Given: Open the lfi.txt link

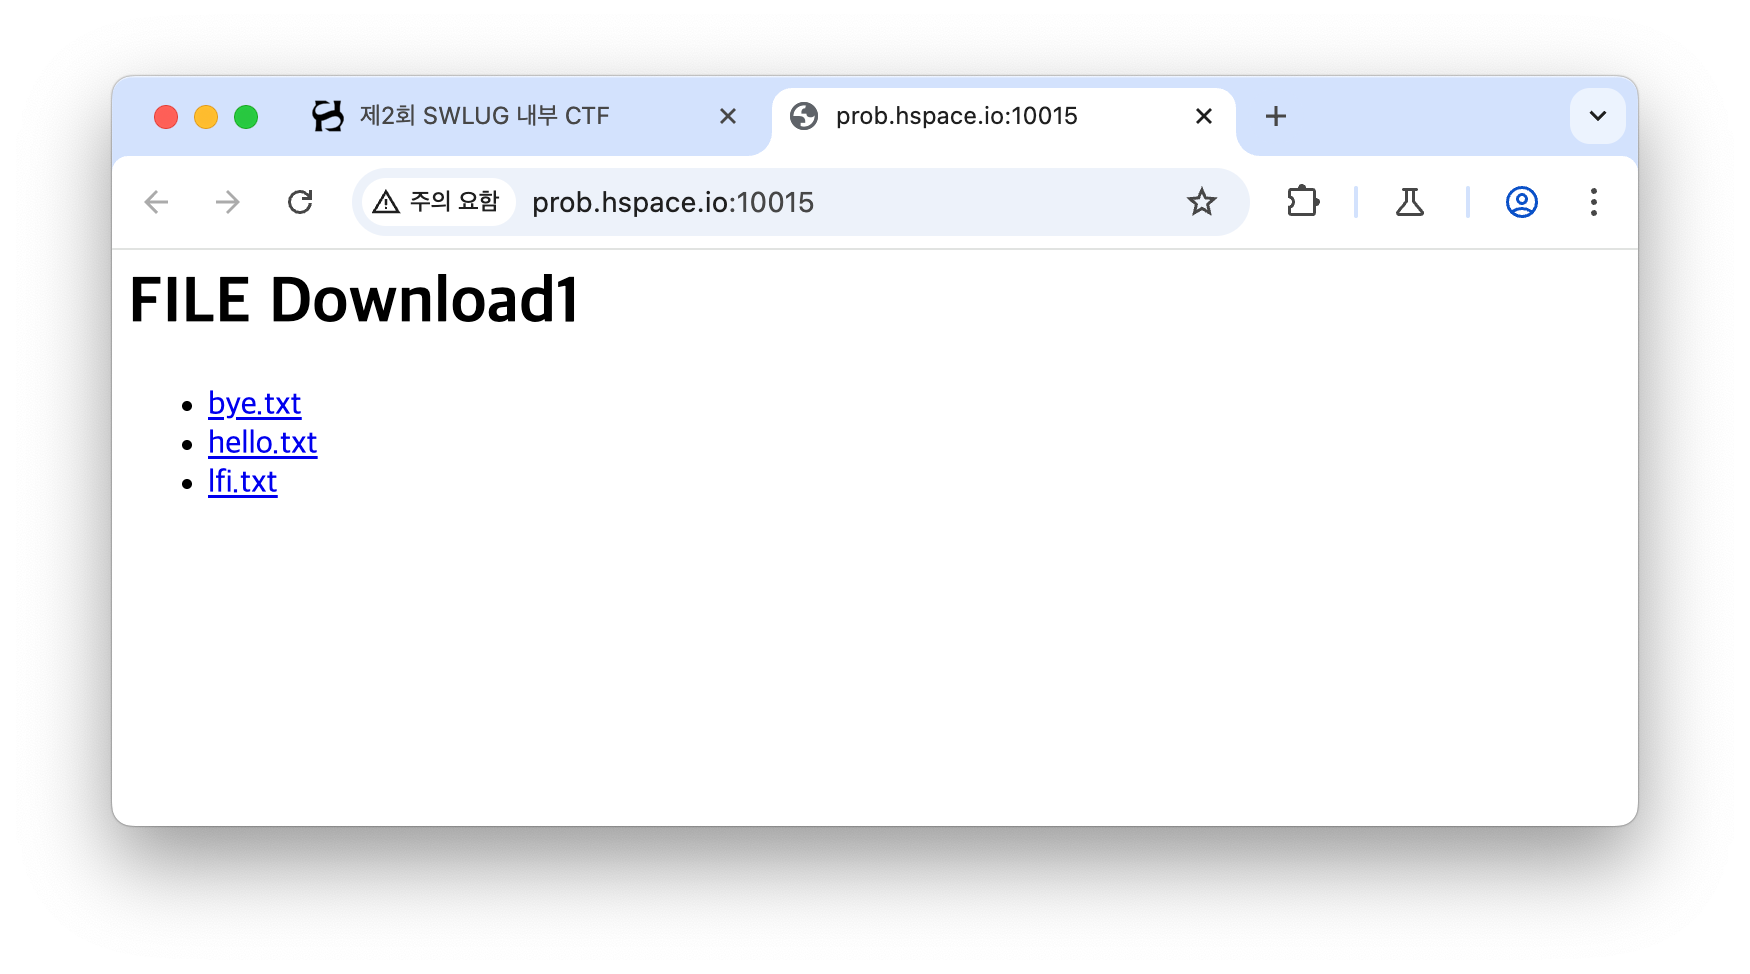Looking at the screenshot, I should [242, 481].
